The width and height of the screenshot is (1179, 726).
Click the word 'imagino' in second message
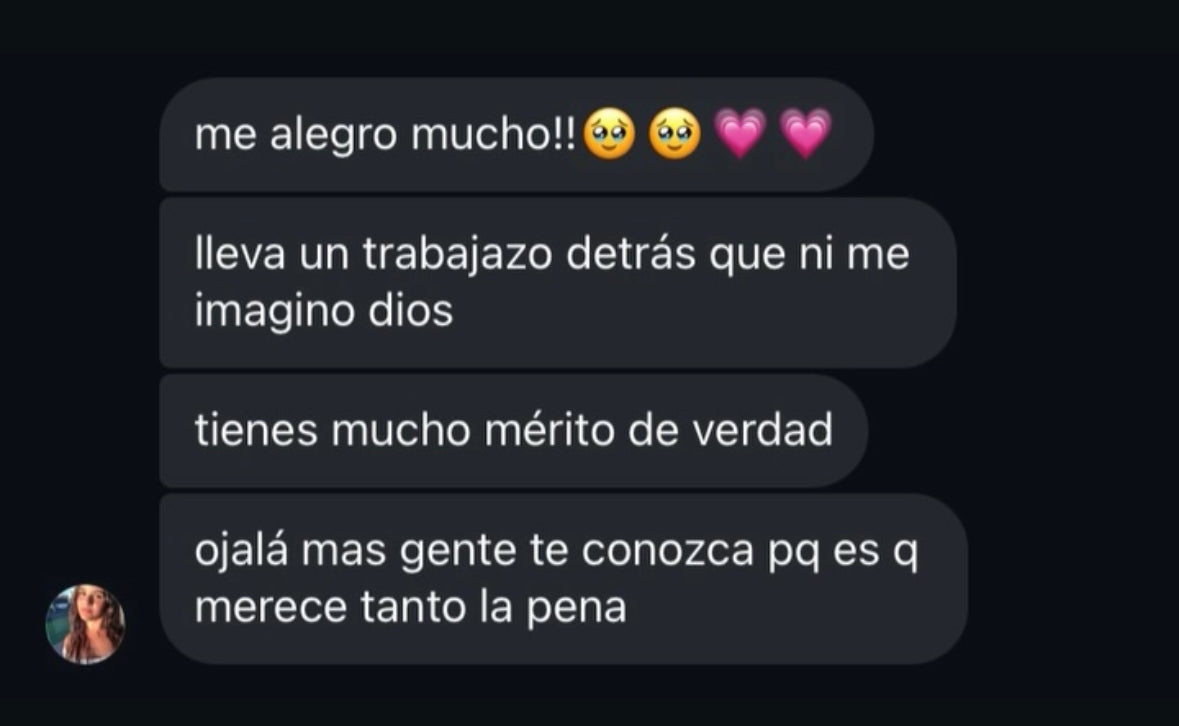point(274,312)
